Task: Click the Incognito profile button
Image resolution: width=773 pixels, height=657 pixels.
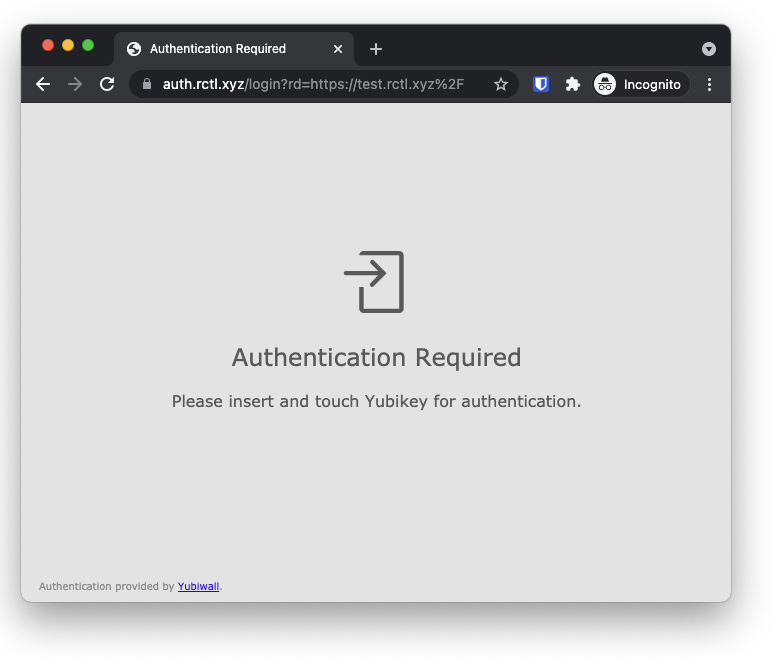Action: tap(641, 84)
